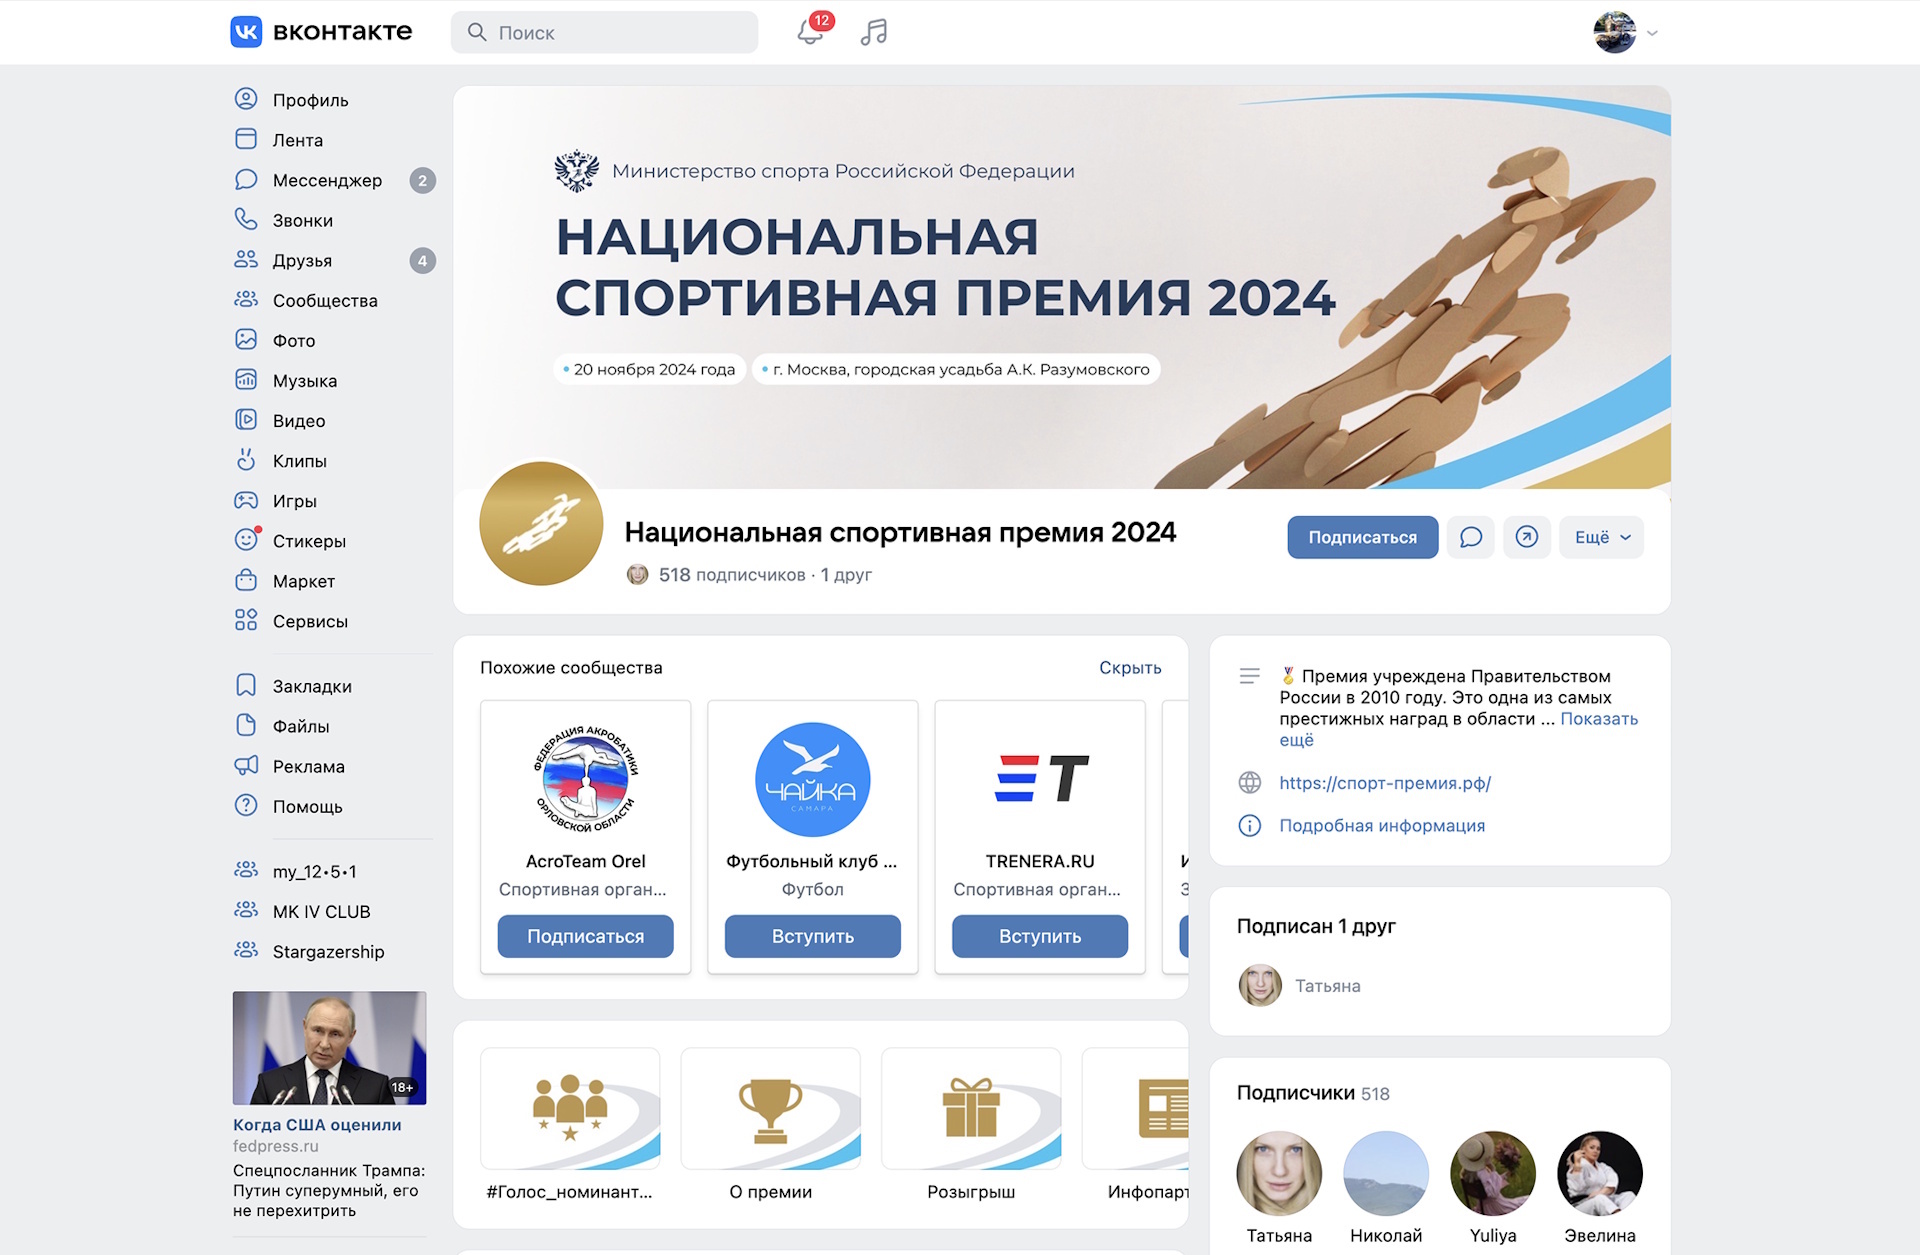Screen dimensions: 1920x1255
Task: Expand description via Показать ещё
Action: coord(1459,729)
